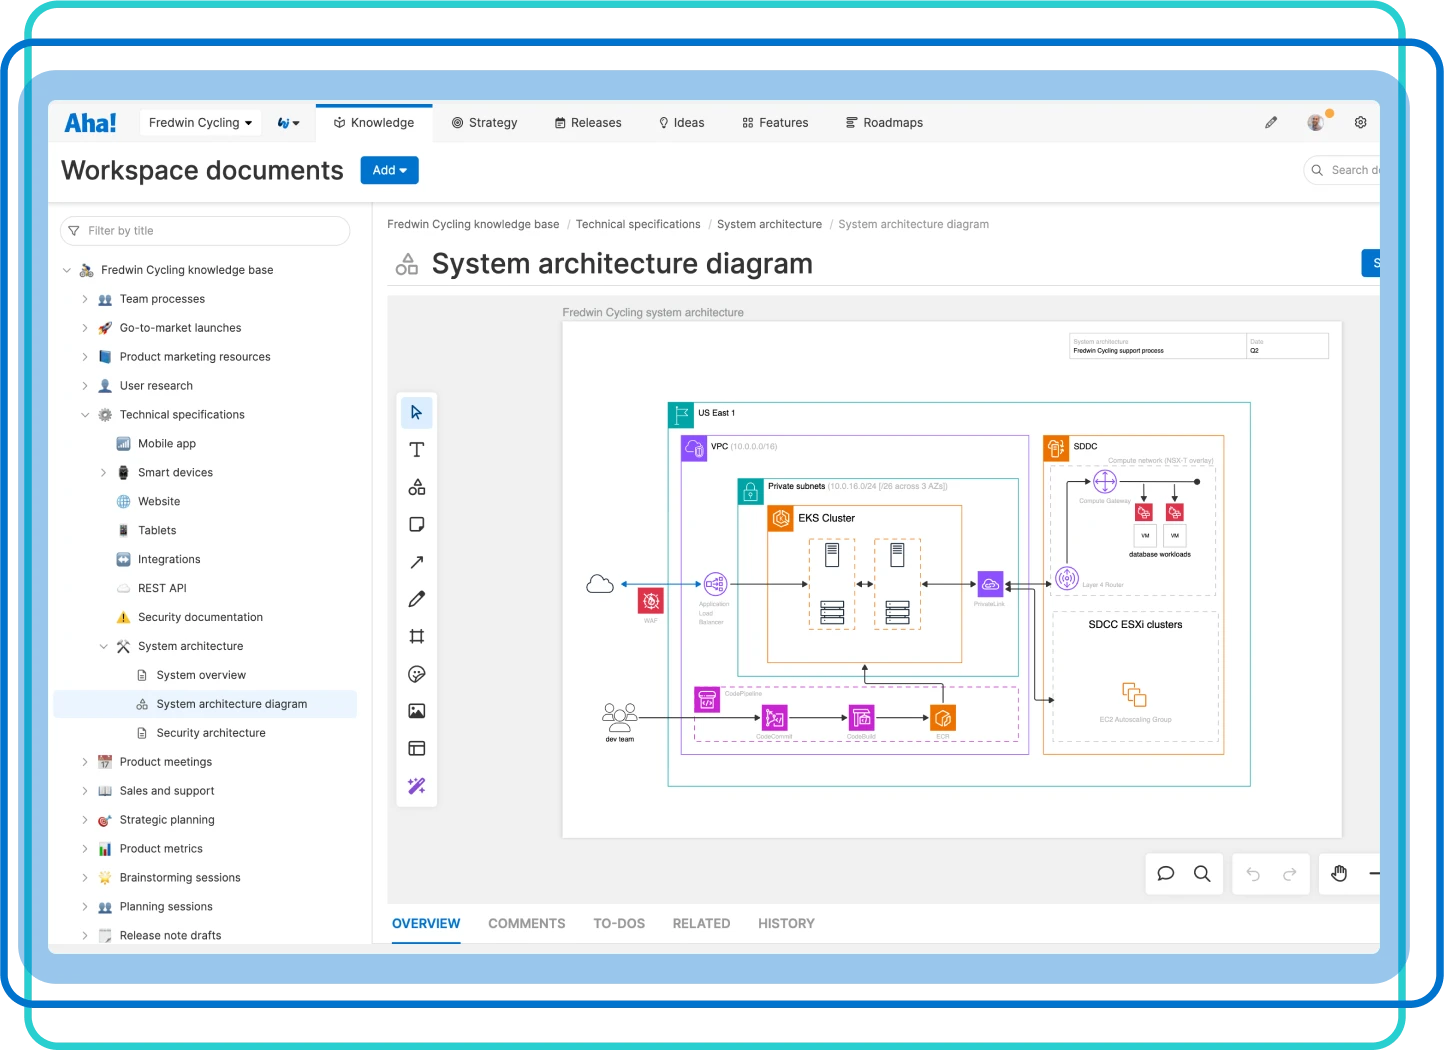Open the Releases menu
This screenshot has height=1050, width=1444.
(588, 123)
